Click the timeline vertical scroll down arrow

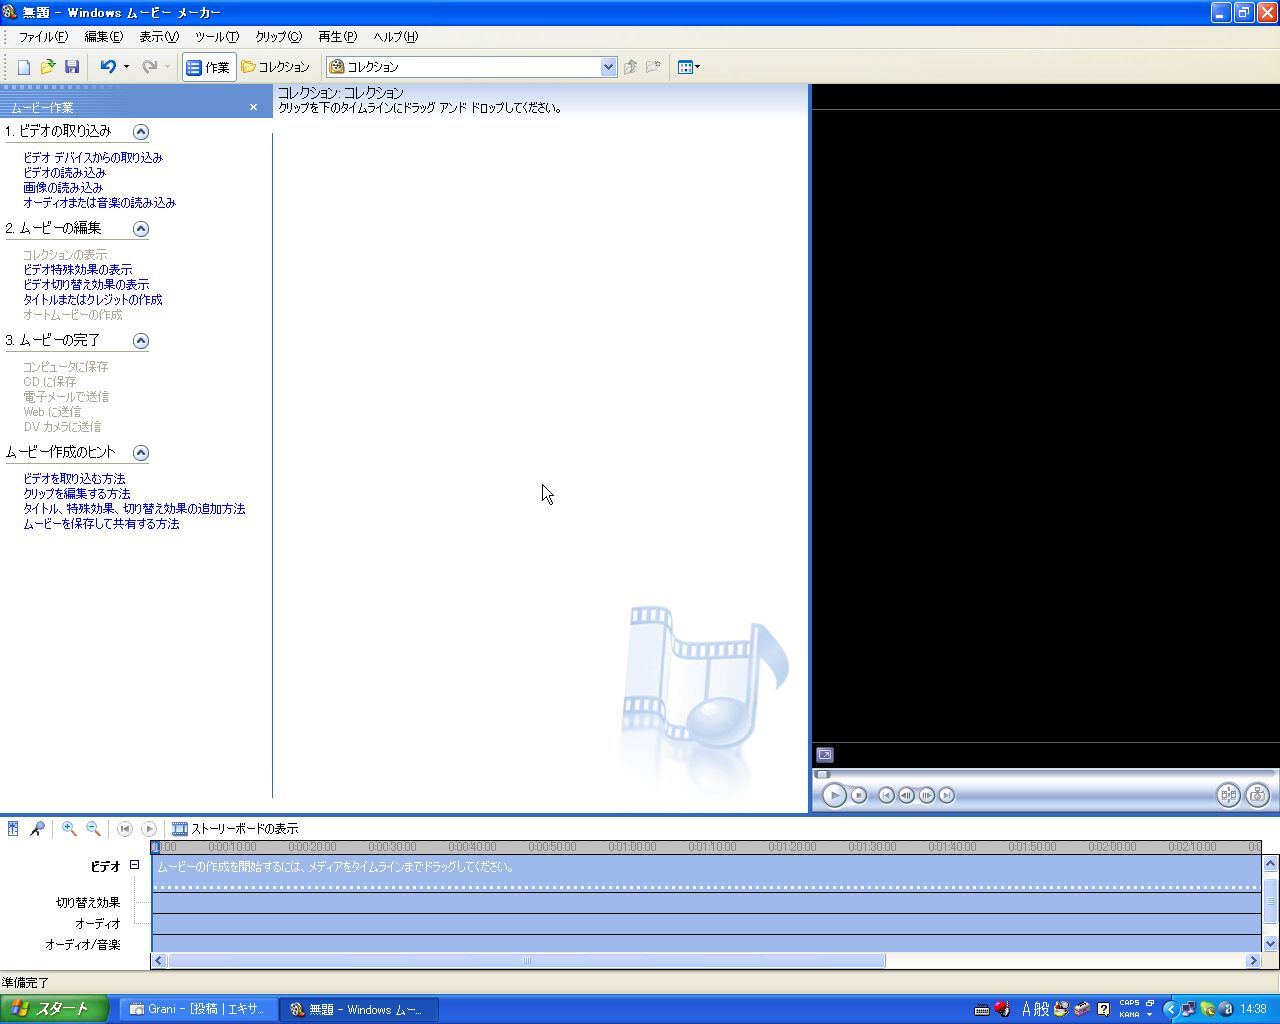click(1271, 943)
